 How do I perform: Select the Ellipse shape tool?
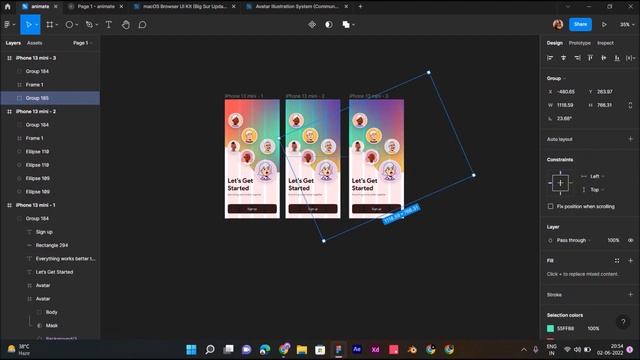69,24
